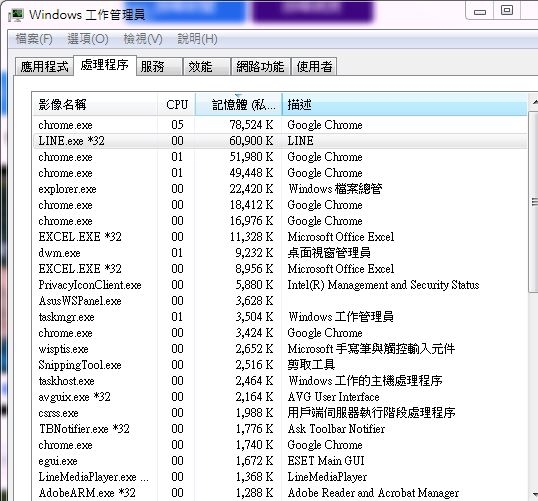Open the 檔案(F) menu
The image size is (538, 501).
(x=34, y=39)
